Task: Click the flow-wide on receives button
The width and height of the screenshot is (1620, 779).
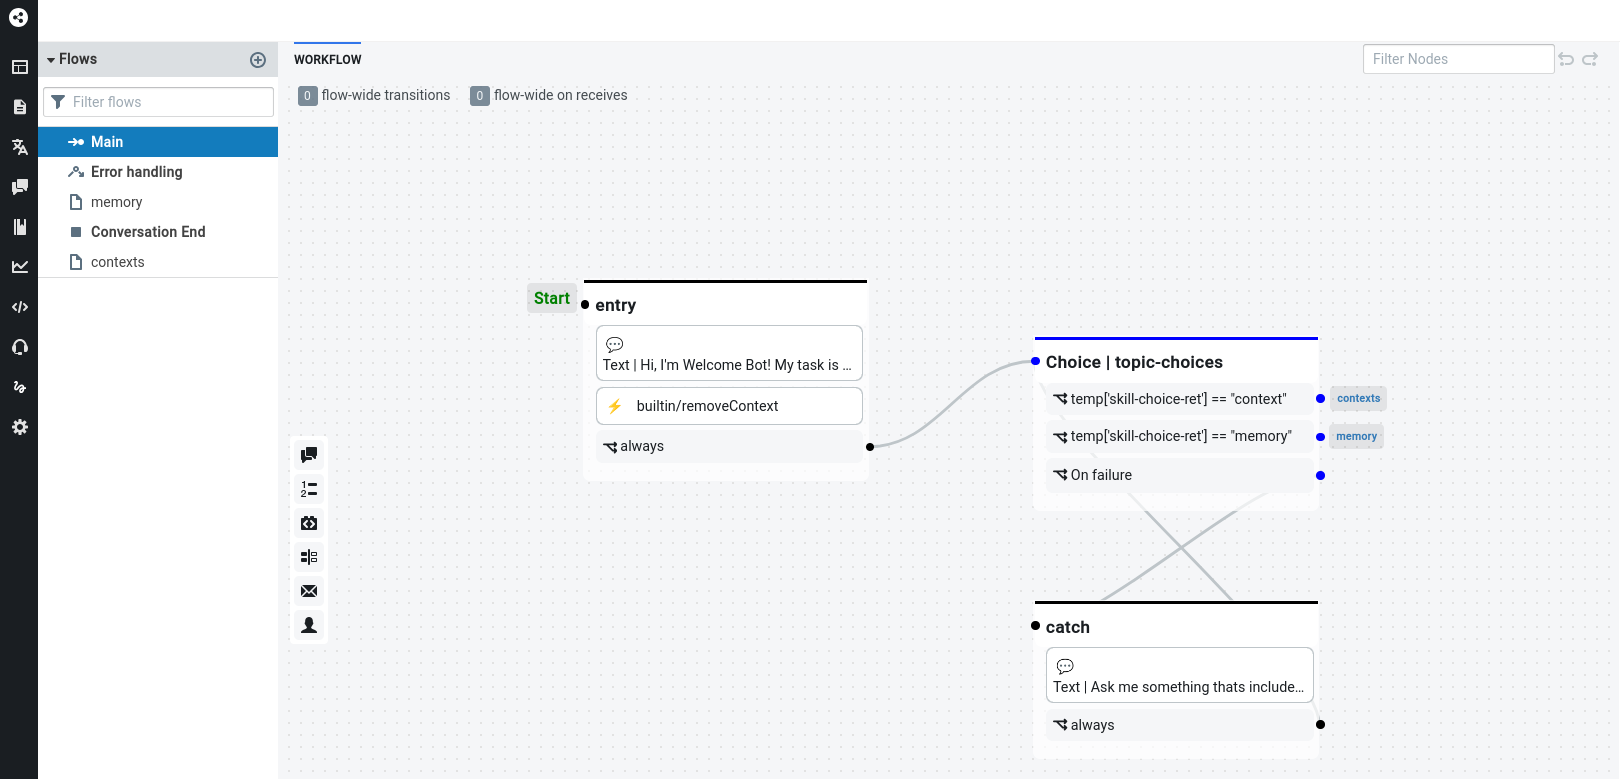Action: coord(549,96)
